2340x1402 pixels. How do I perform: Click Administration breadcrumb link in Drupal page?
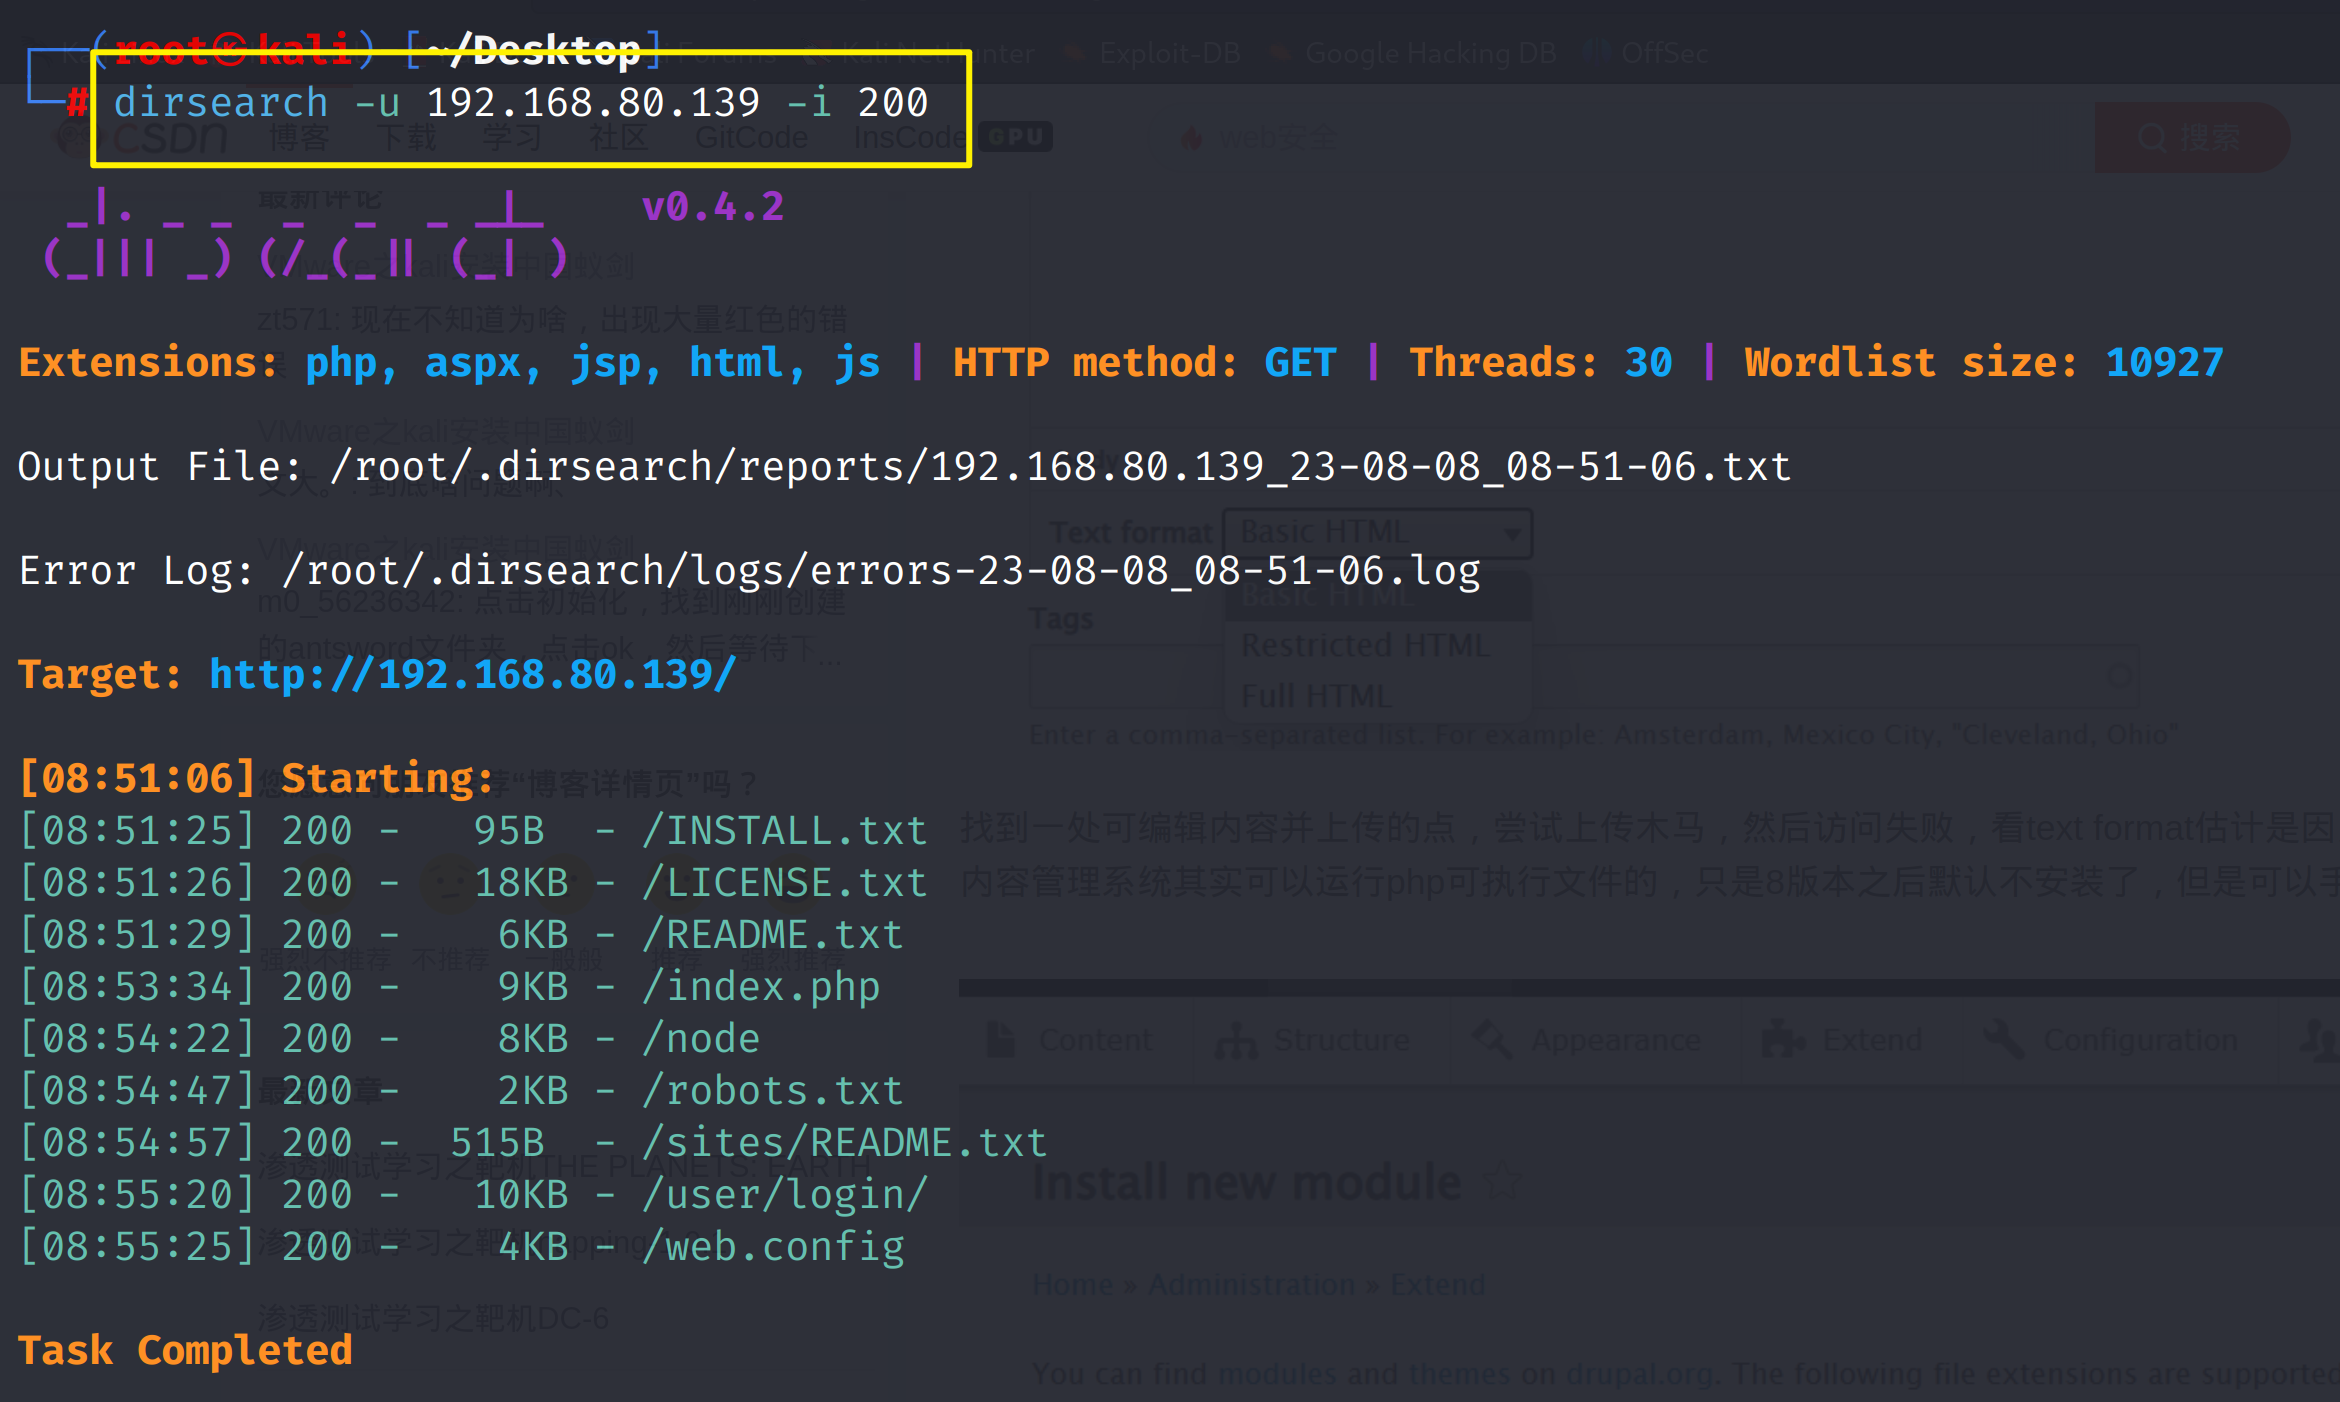coord(1250,1284)
